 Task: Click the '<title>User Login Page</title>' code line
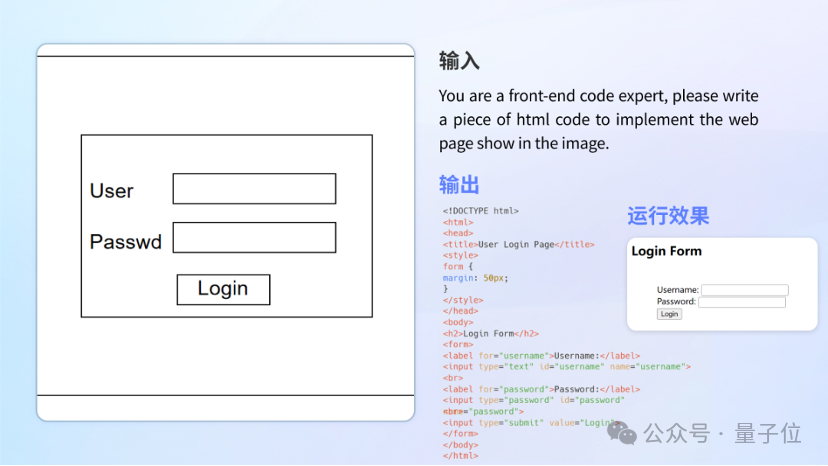coord(519,244)
